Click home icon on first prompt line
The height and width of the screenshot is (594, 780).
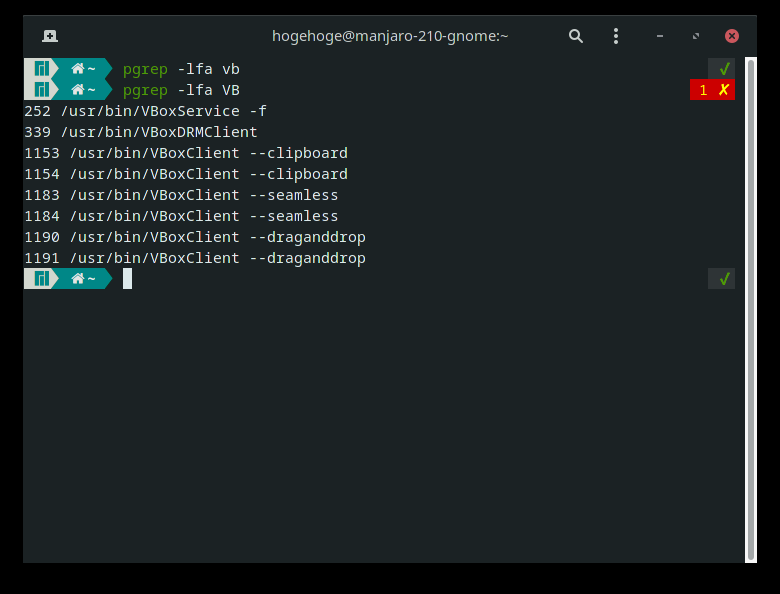pos(78,69)
